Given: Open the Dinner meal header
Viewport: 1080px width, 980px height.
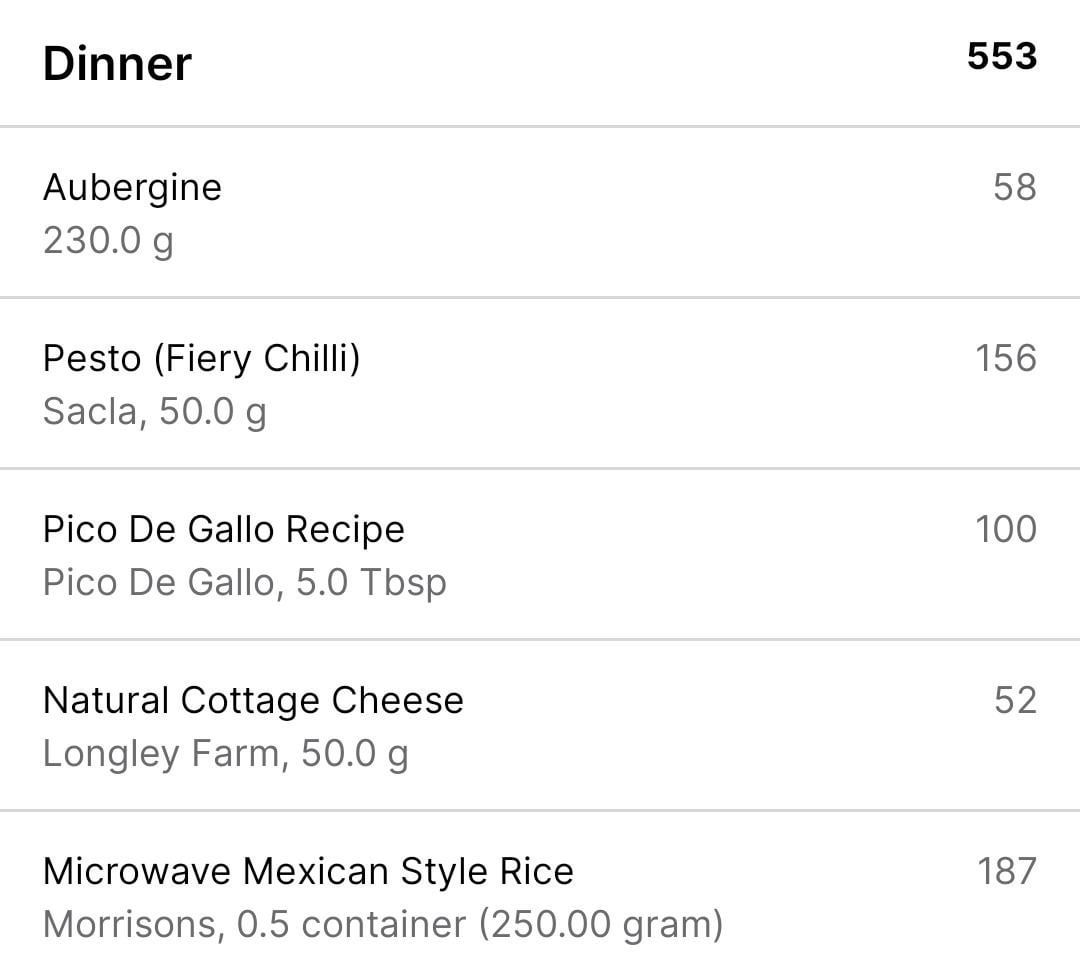Looking at the screenshot, I should [x=540, y=63].
